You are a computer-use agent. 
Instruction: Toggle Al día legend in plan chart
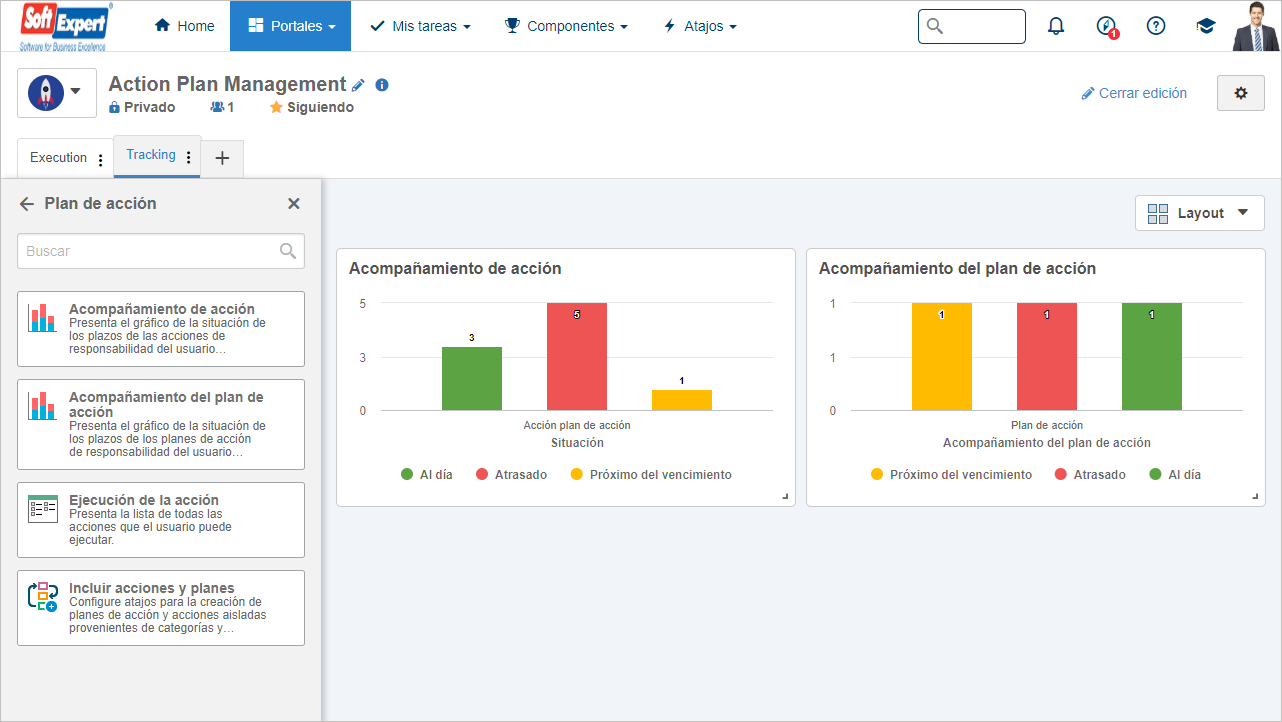coord(1175,475)
